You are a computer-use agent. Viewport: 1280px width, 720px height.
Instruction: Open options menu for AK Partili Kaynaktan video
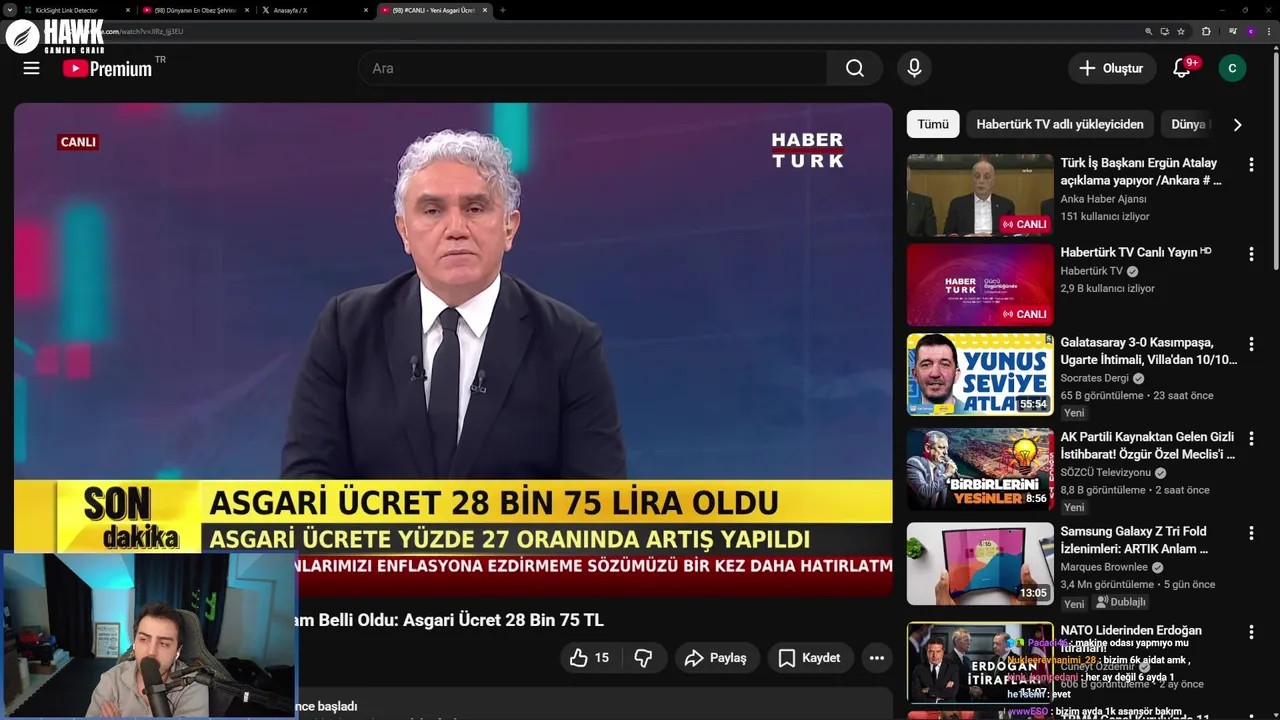pos(1250,438)
